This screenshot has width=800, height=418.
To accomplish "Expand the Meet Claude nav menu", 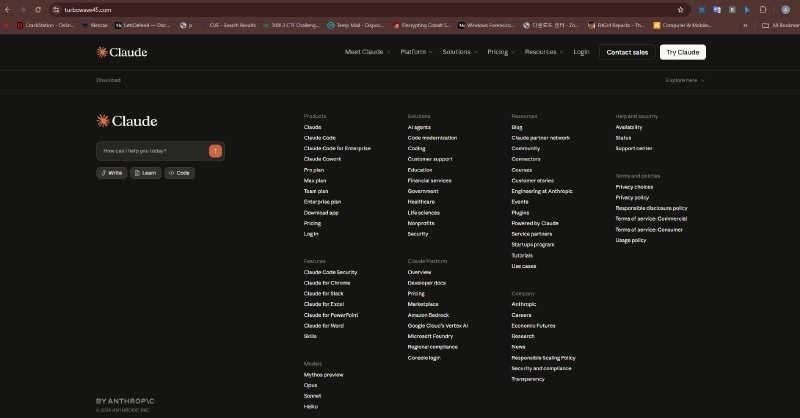I will pyautogui.click(x=367, y=52).
